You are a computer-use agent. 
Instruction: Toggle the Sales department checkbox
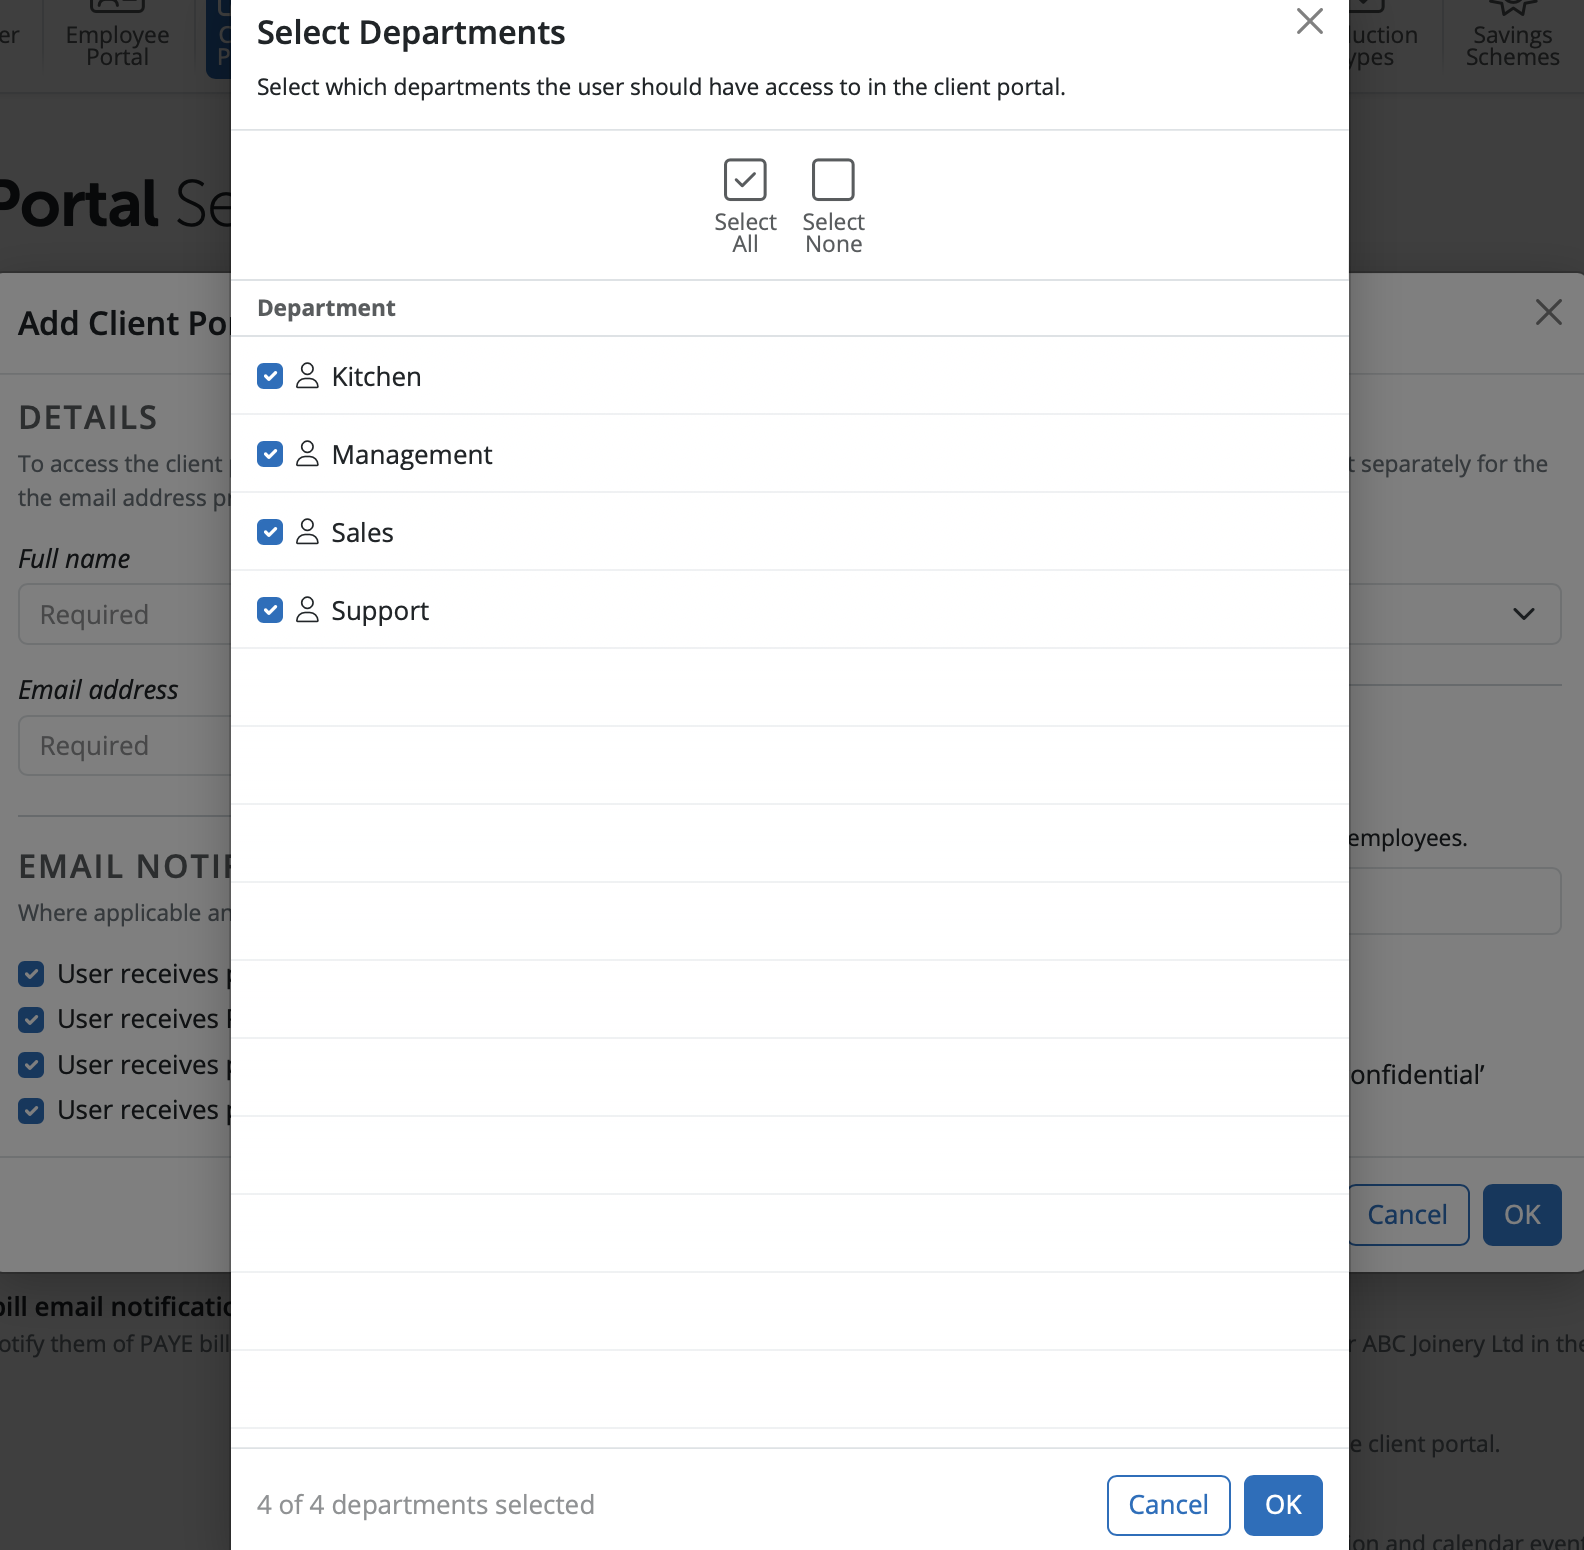270,532
